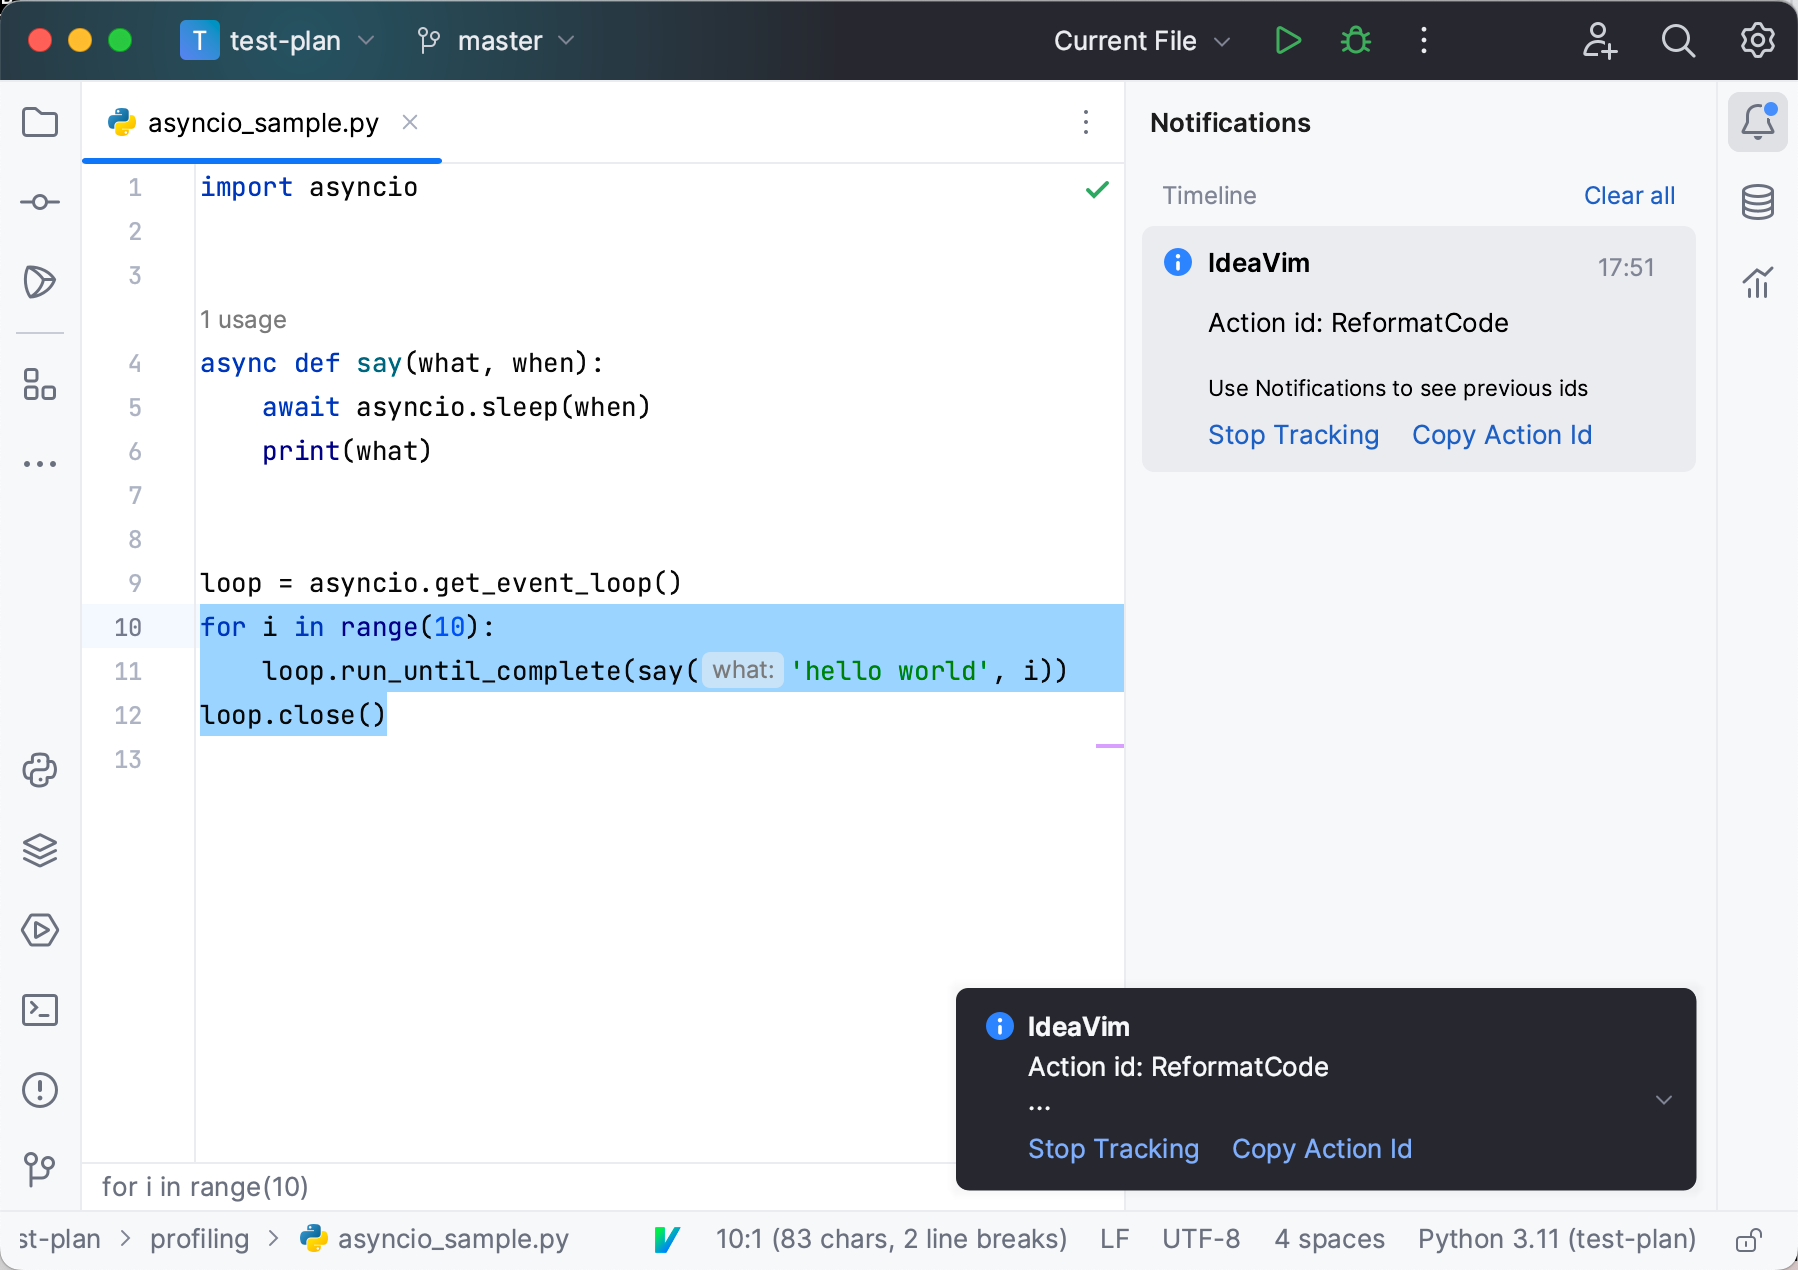Open the Problems tool window
Screen dimensions: 1798x1270
click(x=40, y=1090)
